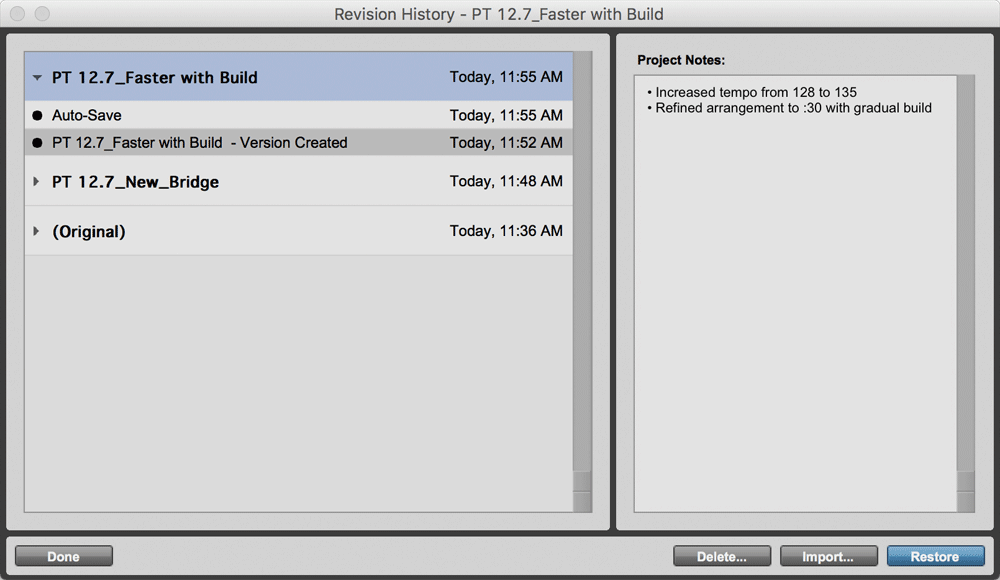Screen dimensions: 1000x580
Task: Select (Original) version name
Action: click(x=89, y=232)
